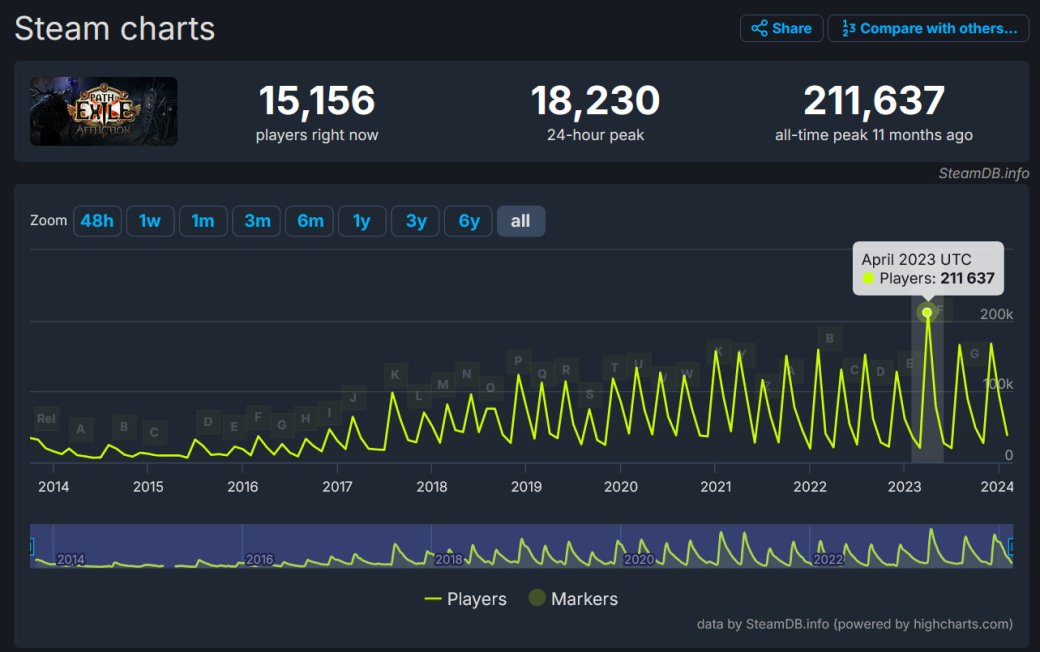Click the 2021 x-axis label
Viewport: 1040px width, 652px height.
(x=716, y=487)
